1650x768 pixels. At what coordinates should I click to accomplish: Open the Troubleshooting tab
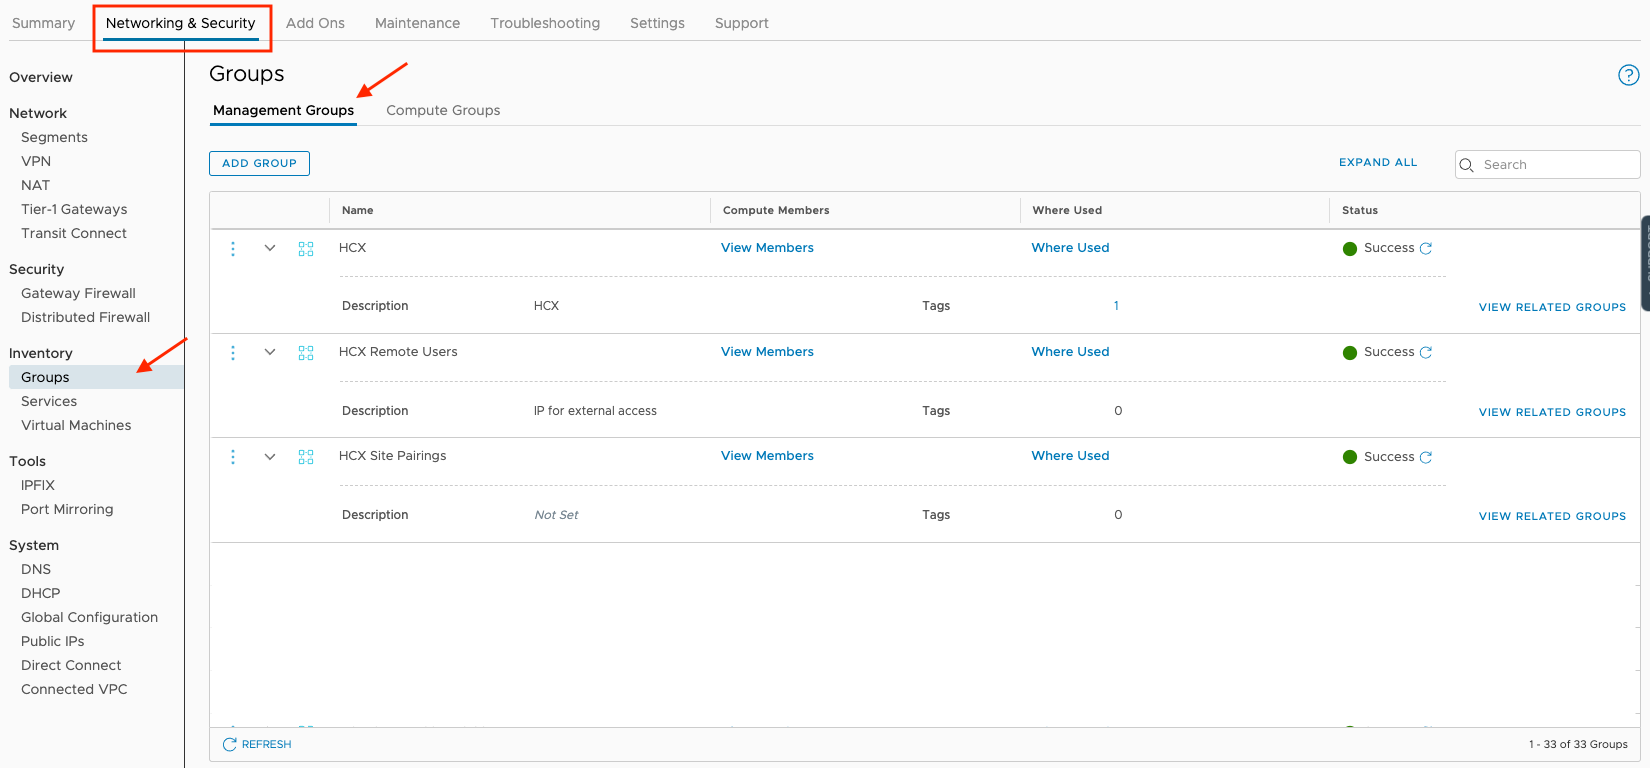[x=545, y=23]
